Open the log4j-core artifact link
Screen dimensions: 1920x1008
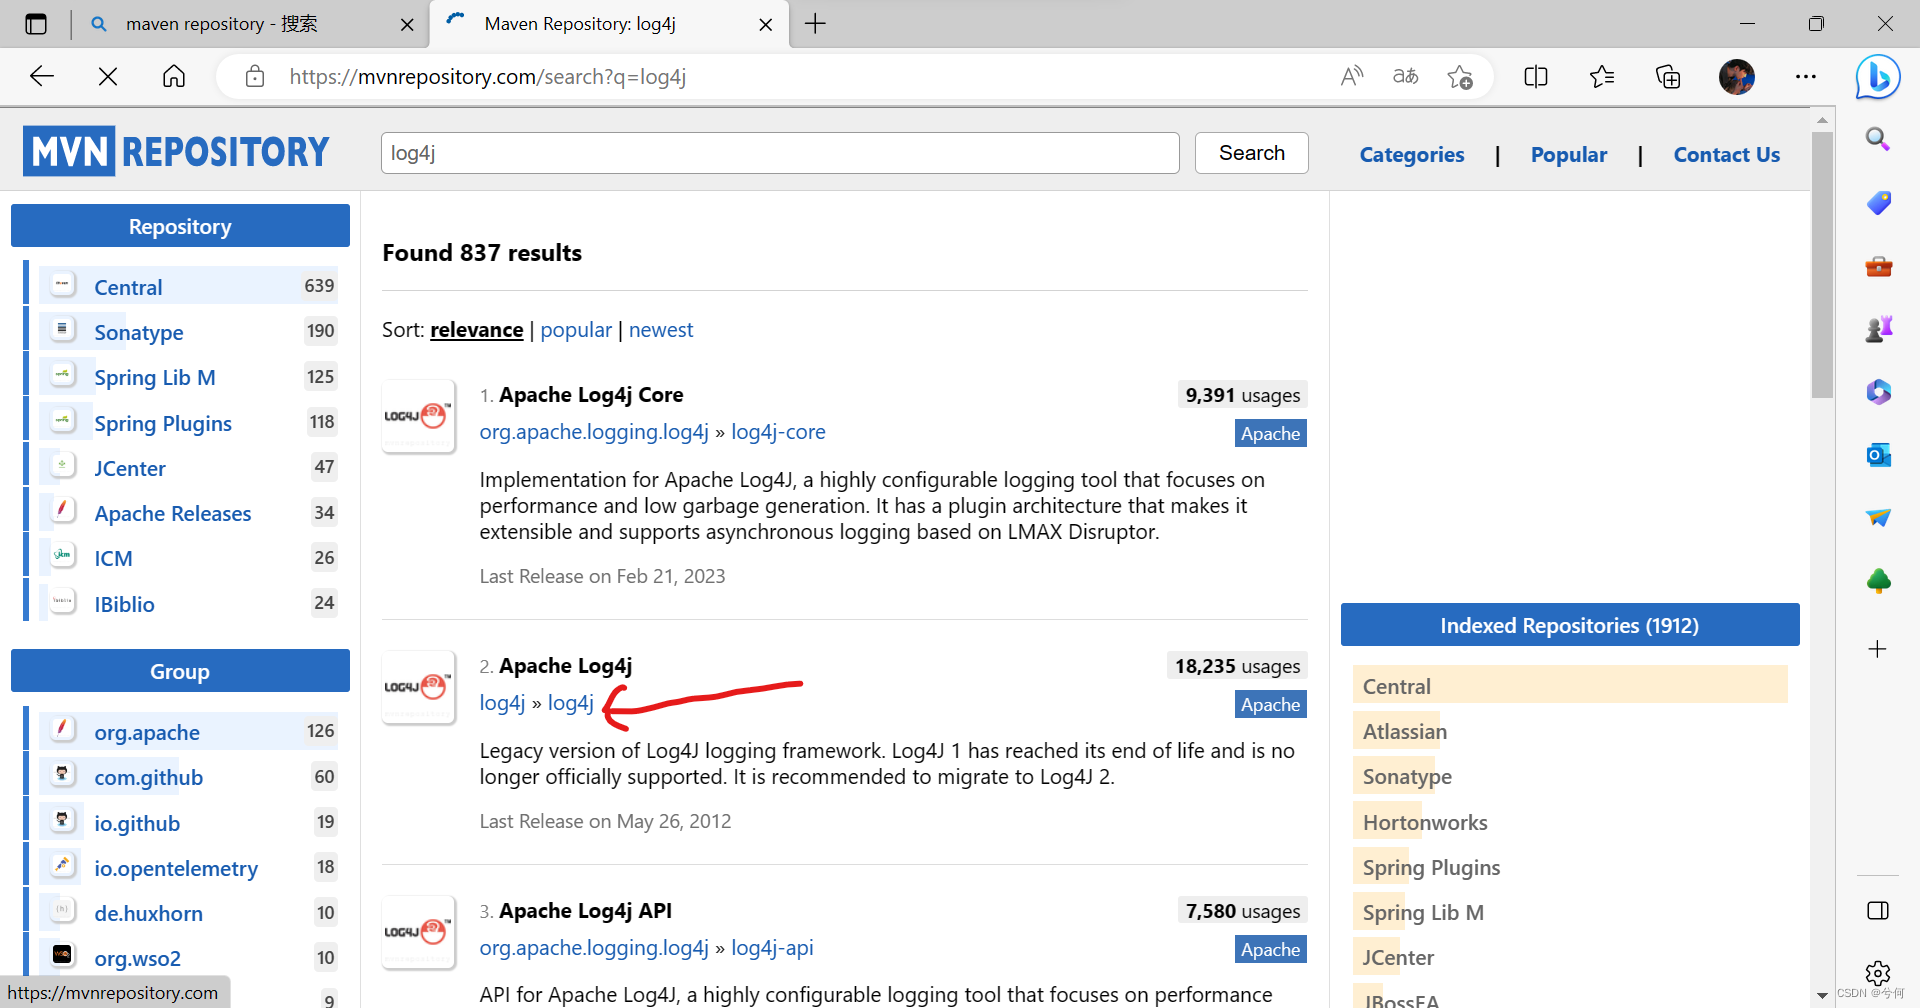click(x=778, y=431)
